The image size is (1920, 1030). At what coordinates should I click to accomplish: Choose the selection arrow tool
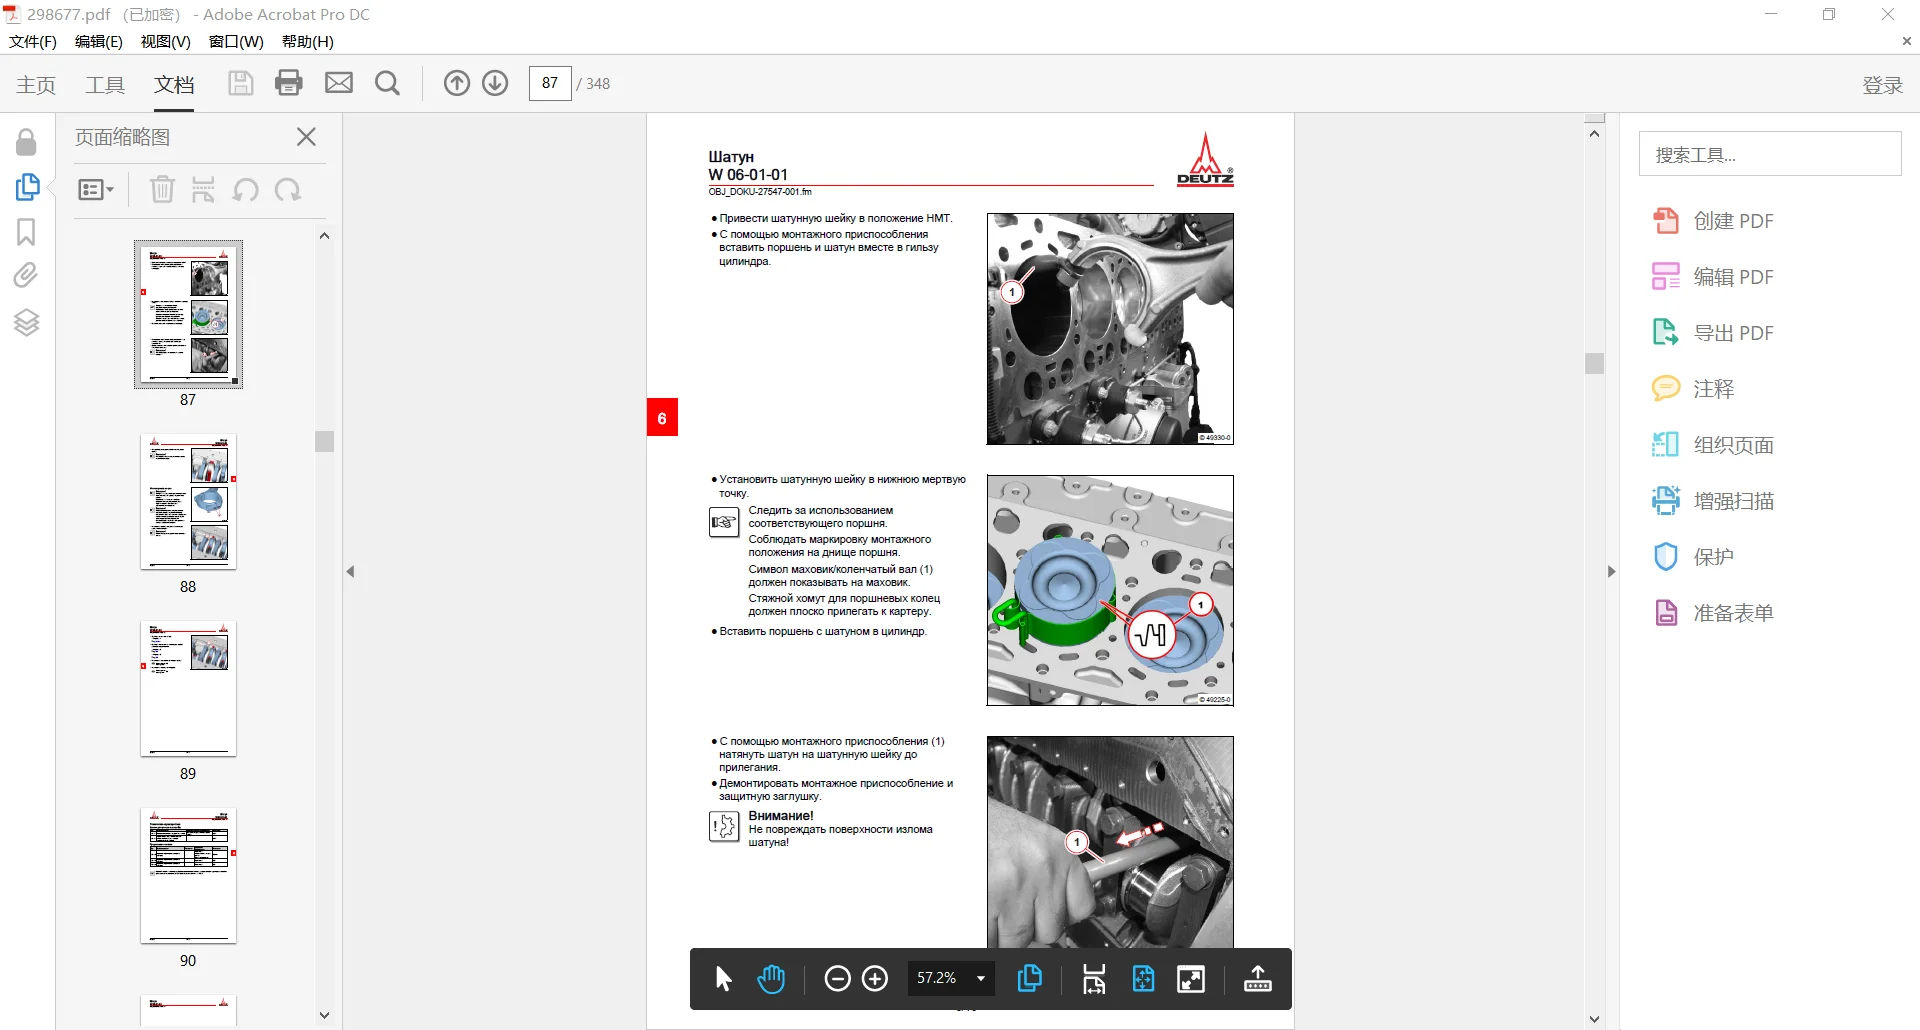click(x=724, y=979)
